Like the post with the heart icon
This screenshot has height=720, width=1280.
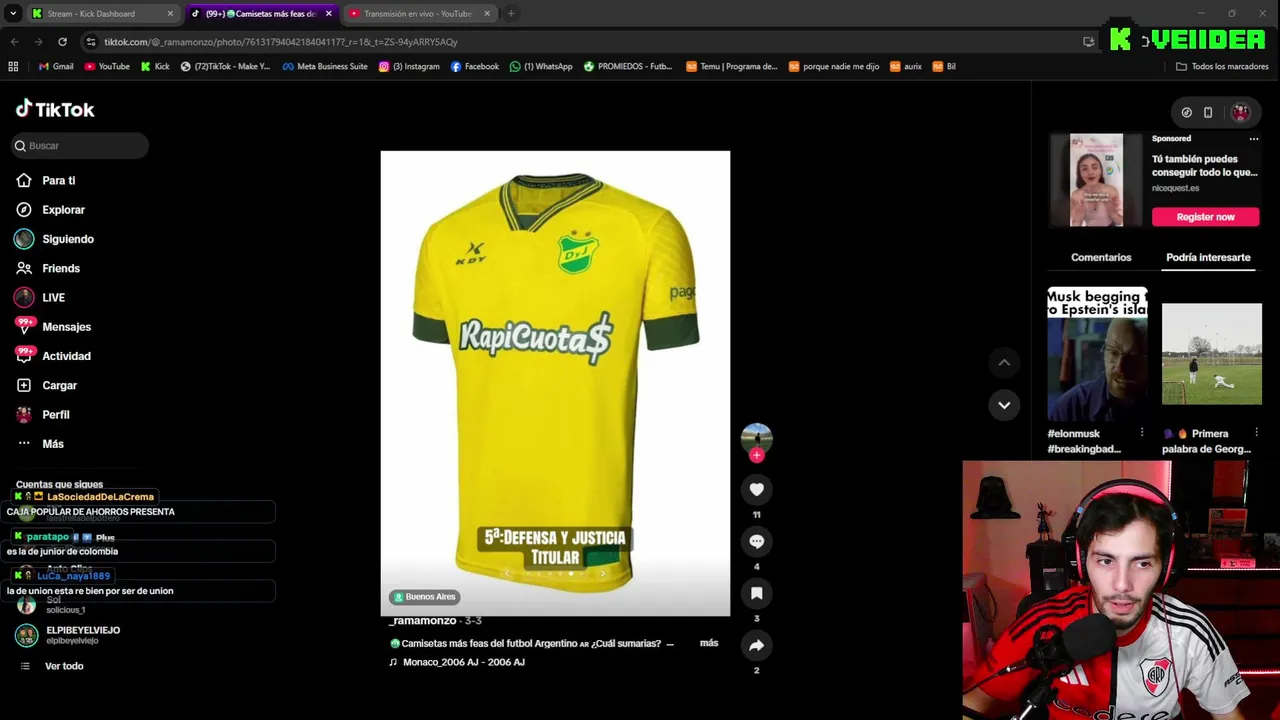(x=756, y=489)
